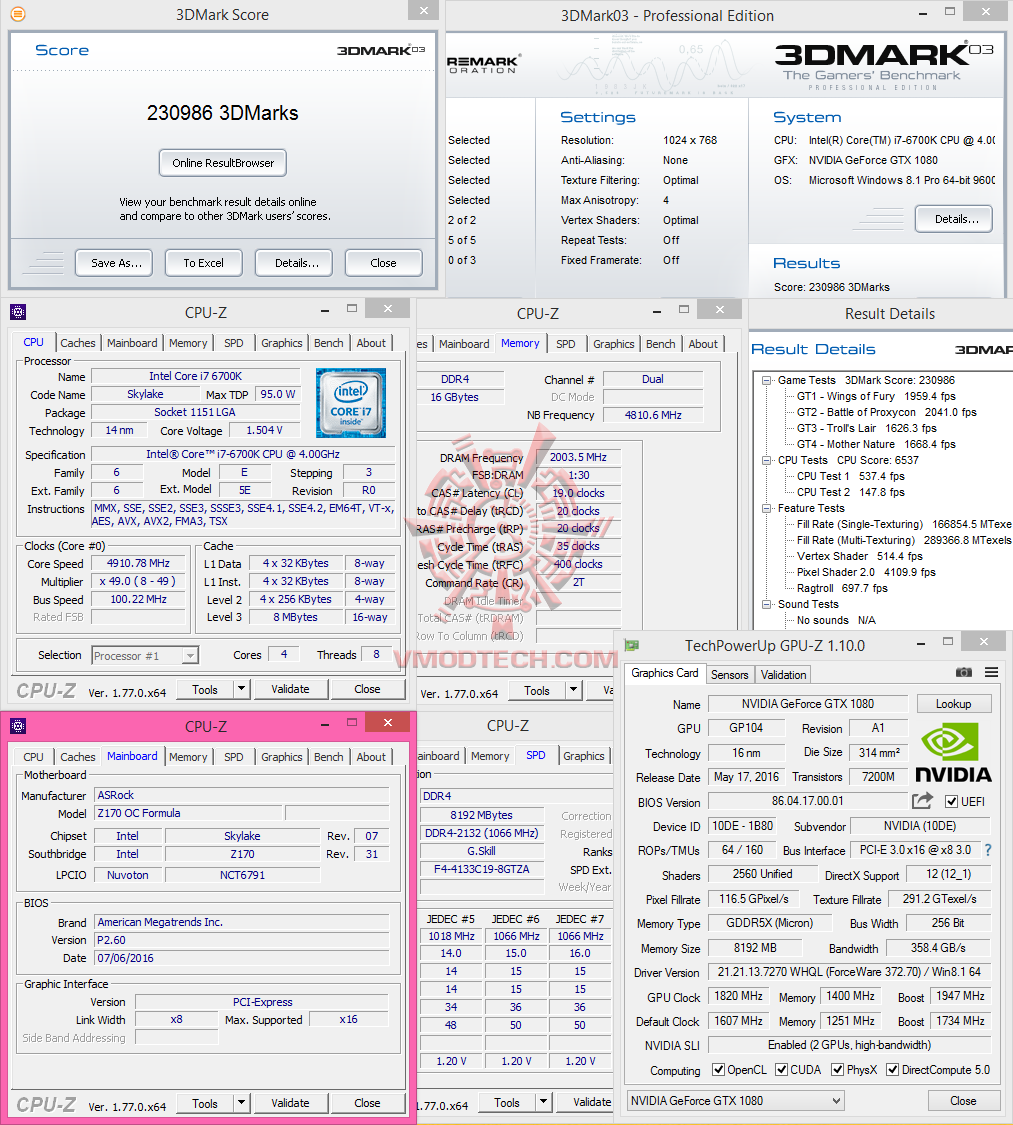Collapse the Game Tests tree node
The height and width of the screenshot is (1125, 1013).
point(767,380)
